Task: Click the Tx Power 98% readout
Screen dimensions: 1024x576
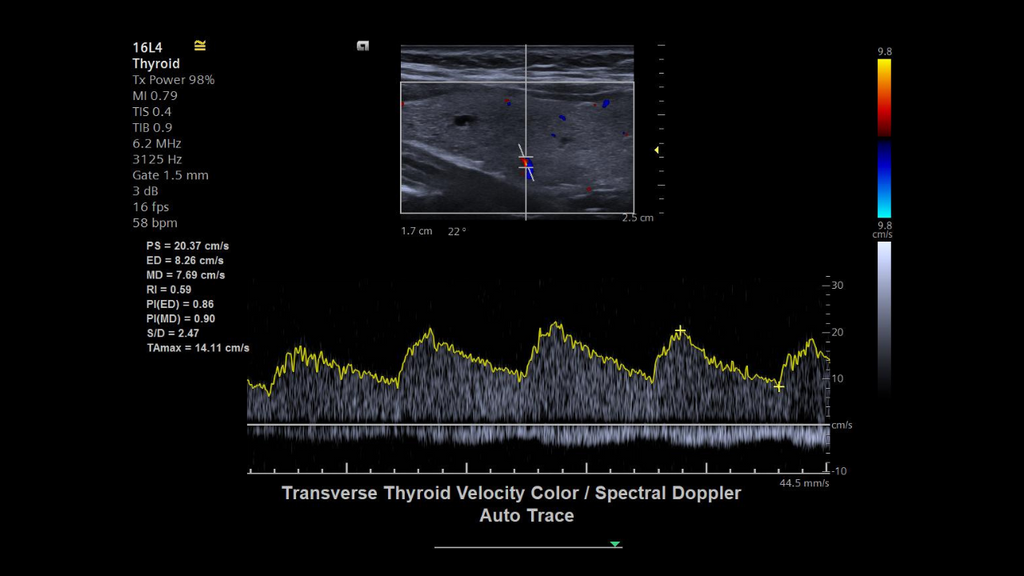Action: coord(174,79)
